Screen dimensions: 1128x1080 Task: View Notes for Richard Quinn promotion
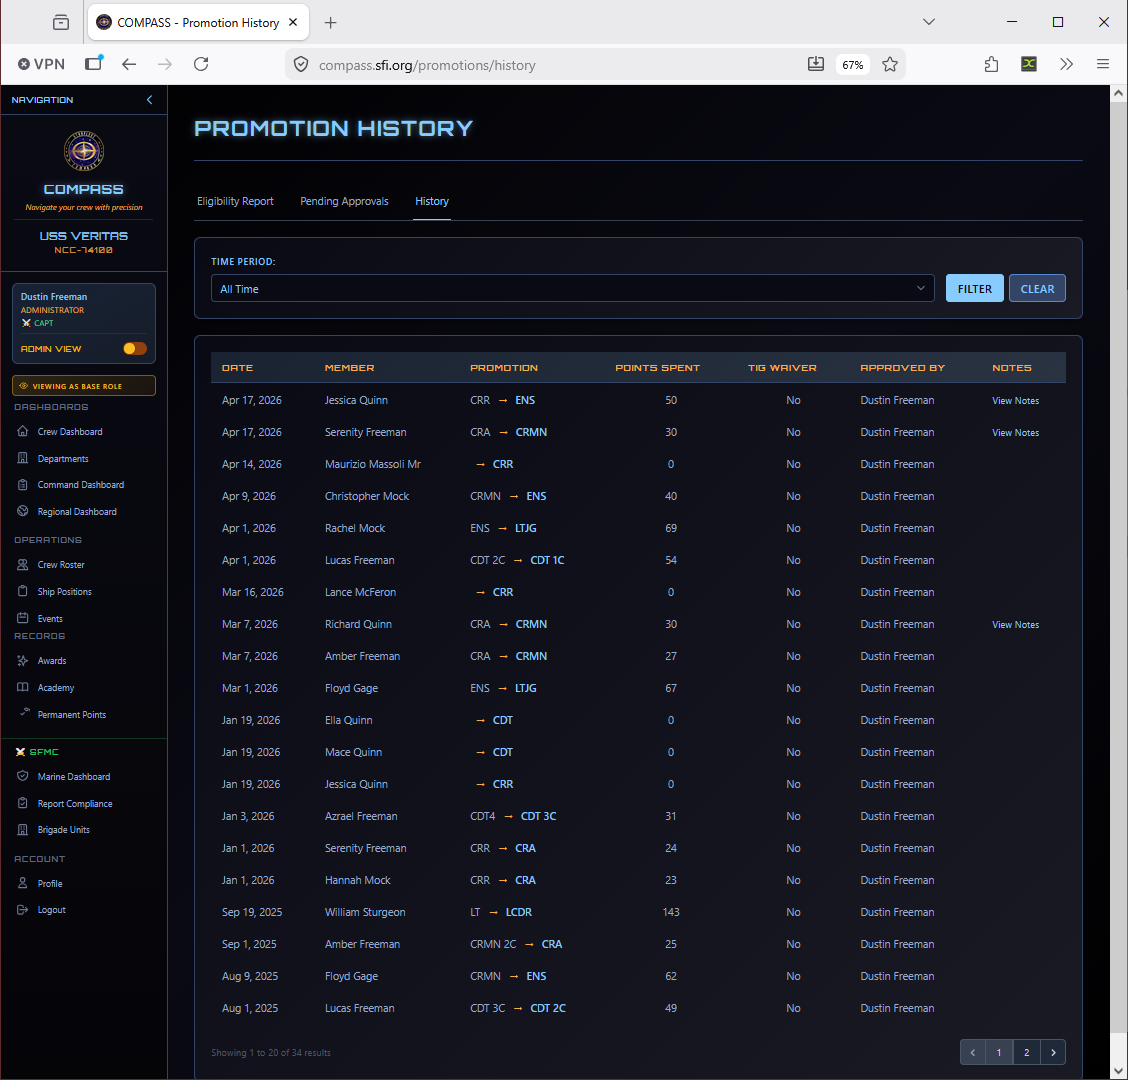(x=1015, y=625)
